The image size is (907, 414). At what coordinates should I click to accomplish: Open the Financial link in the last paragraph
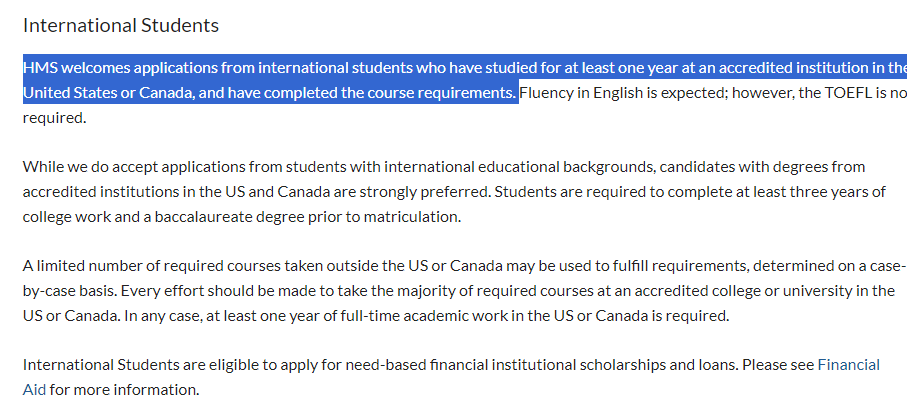click(x=848, y=365)
